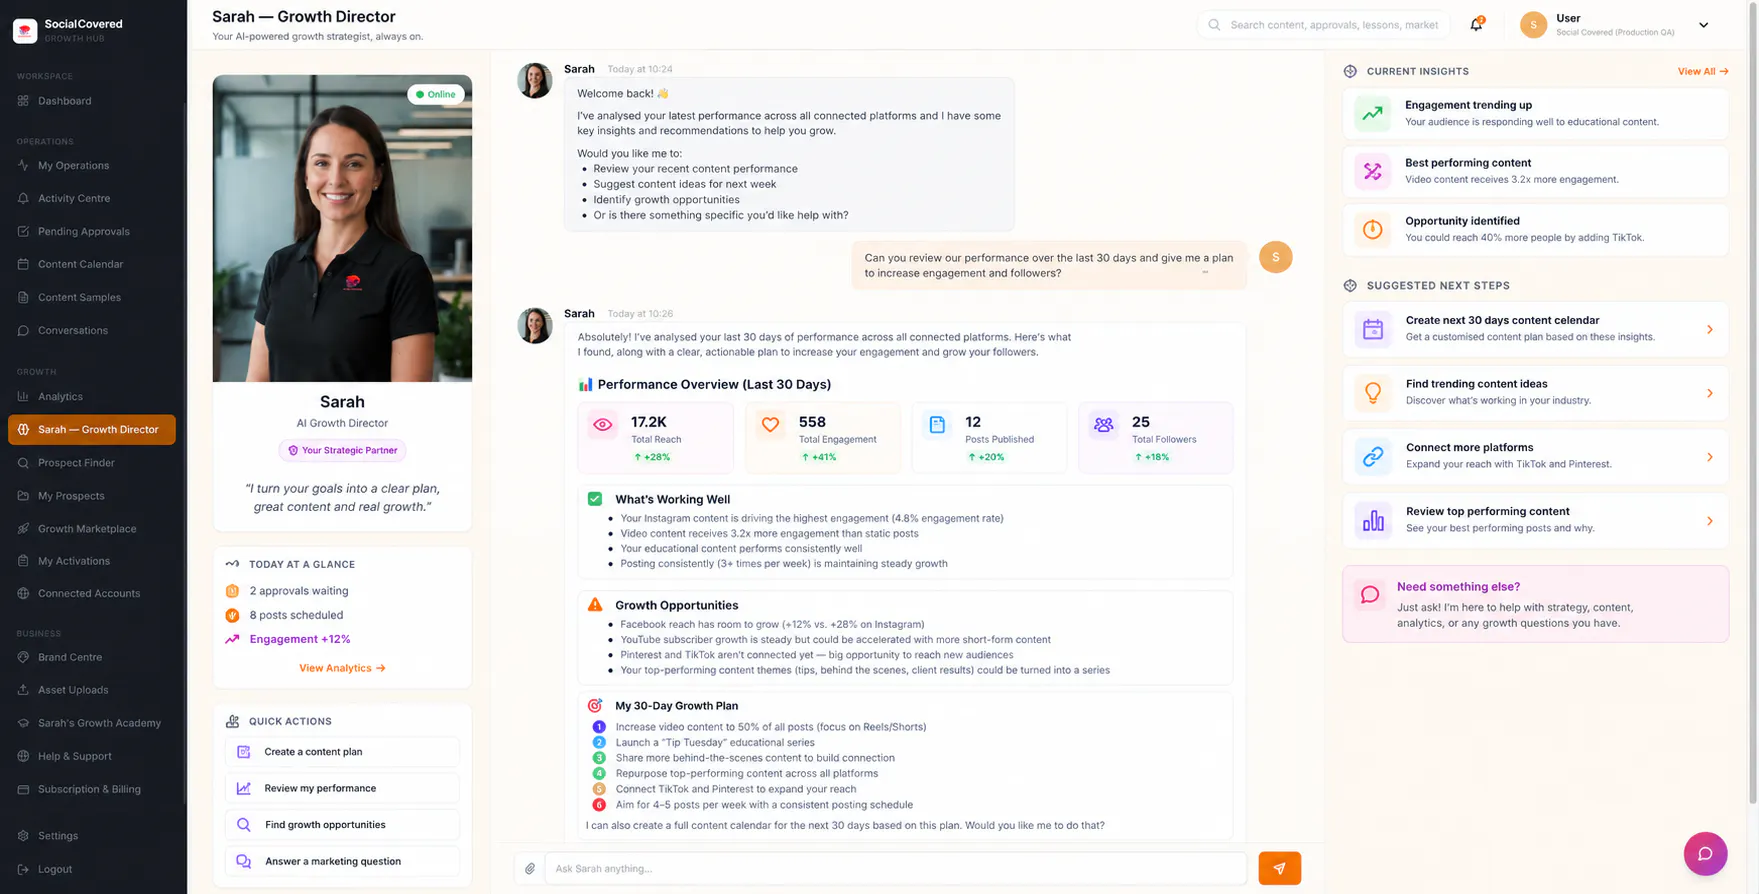The width and height of the screenshot is (1759, 894).
Task: Open the notifications bell
Action: click(x=1476, y=25)
